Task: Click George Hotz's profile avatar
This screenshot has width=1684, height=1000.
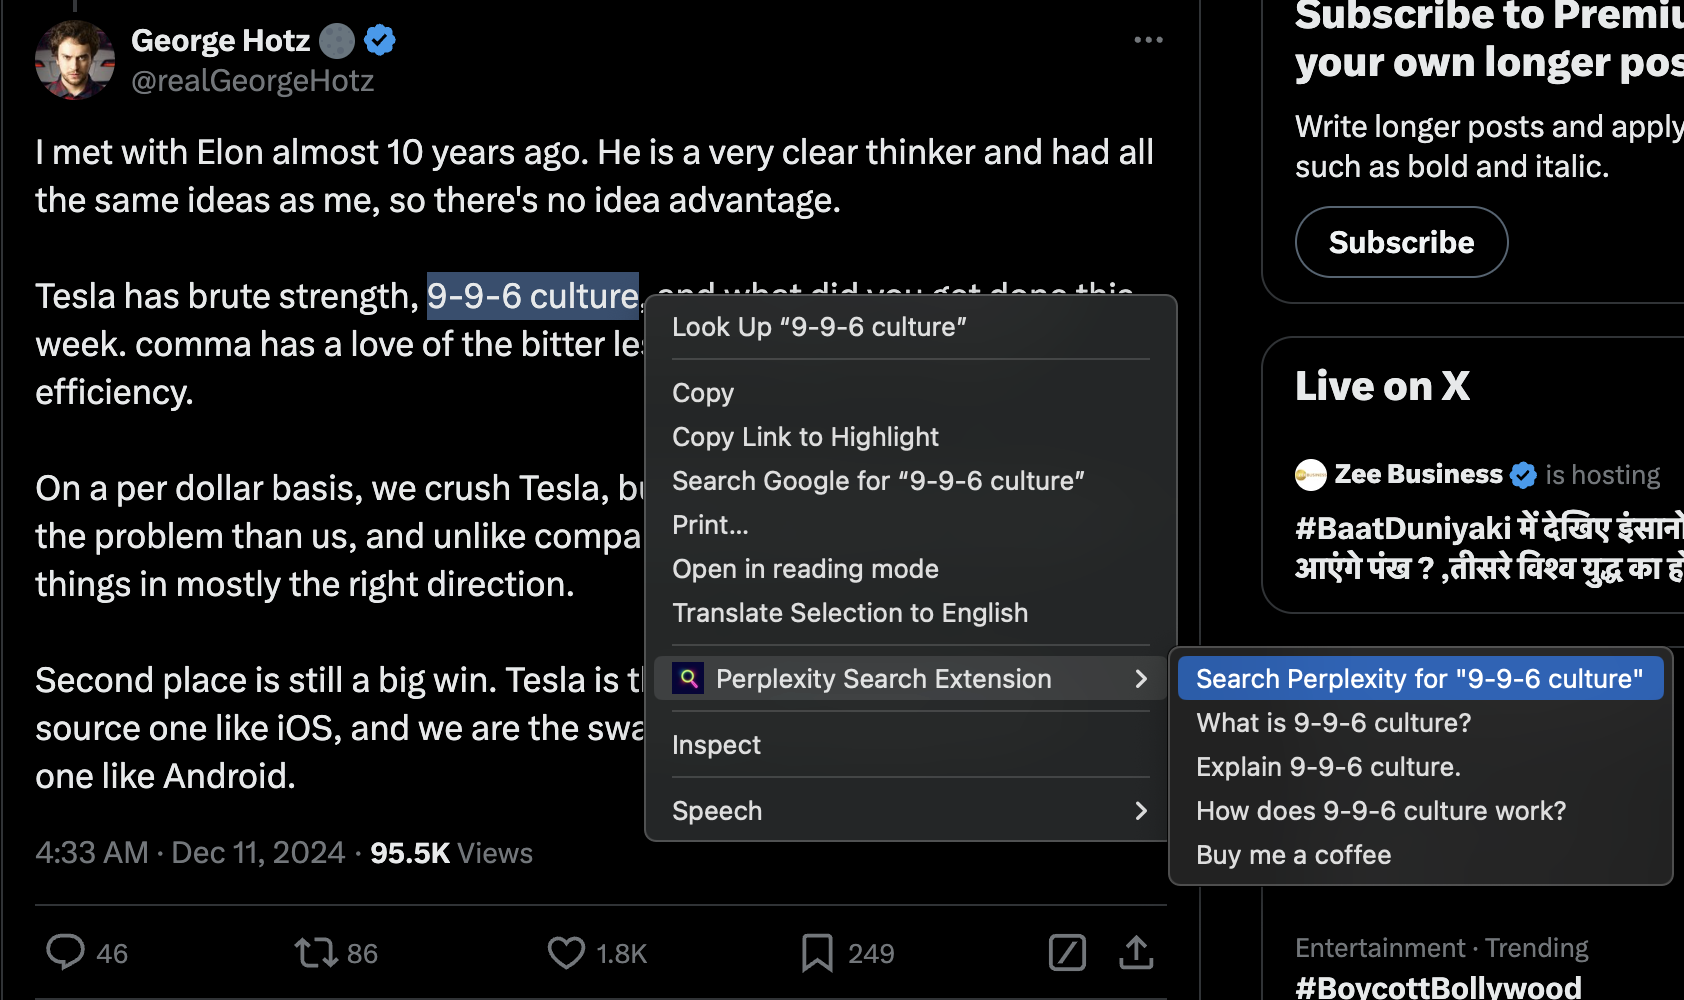Action: coord(75,60)
